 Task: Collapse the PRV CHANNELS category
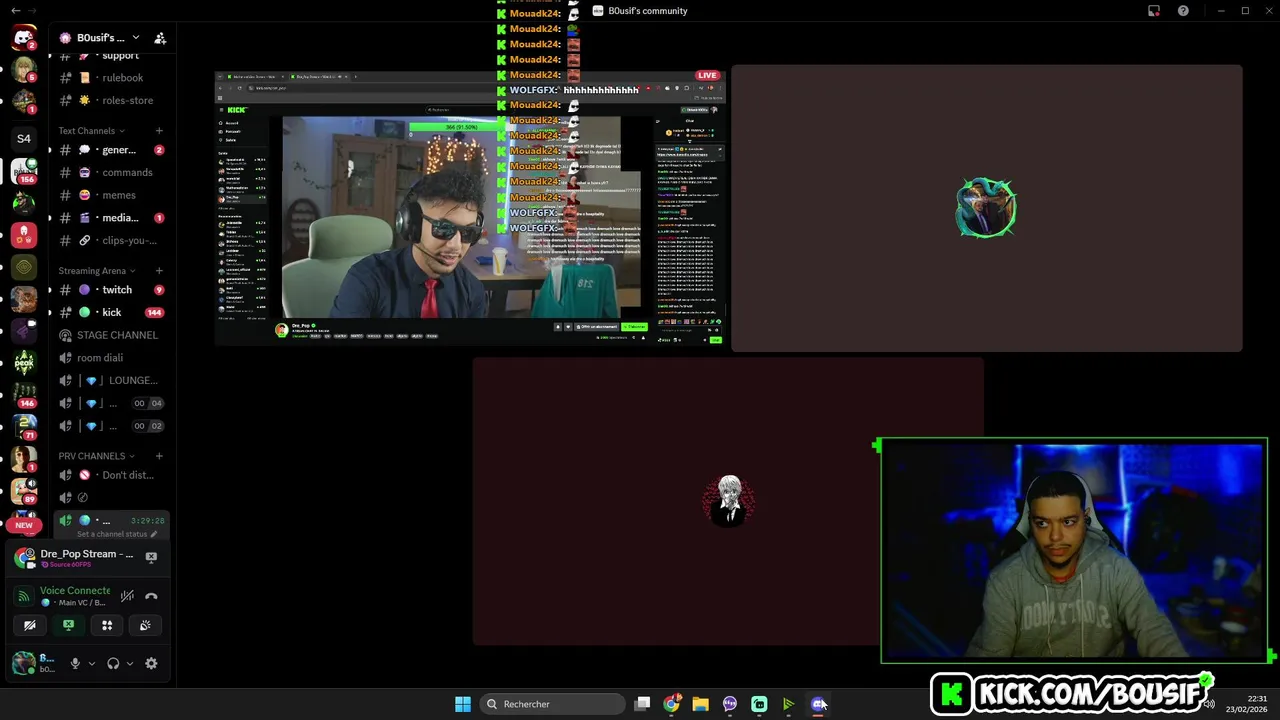96,456
